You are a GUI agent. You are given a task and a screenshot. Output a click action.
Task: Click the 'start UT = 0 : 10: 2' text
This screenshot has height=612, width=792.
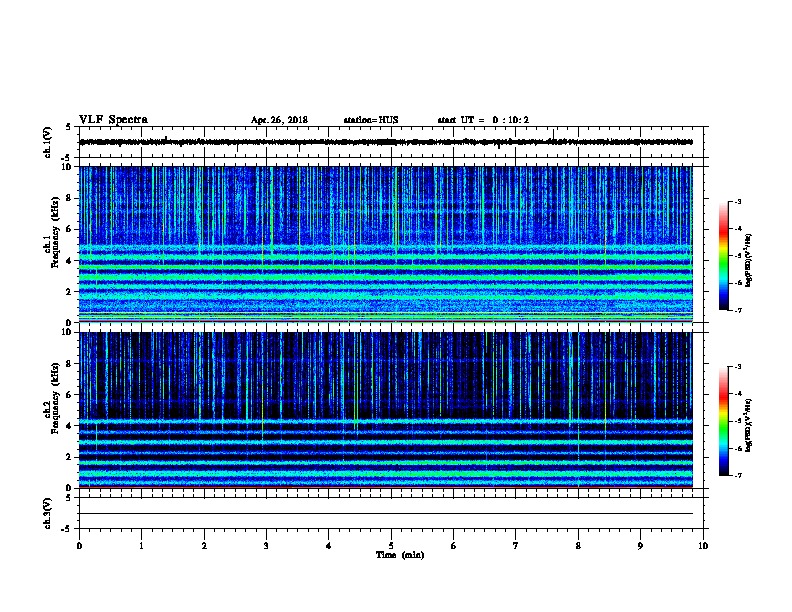(x=483, y=120)
